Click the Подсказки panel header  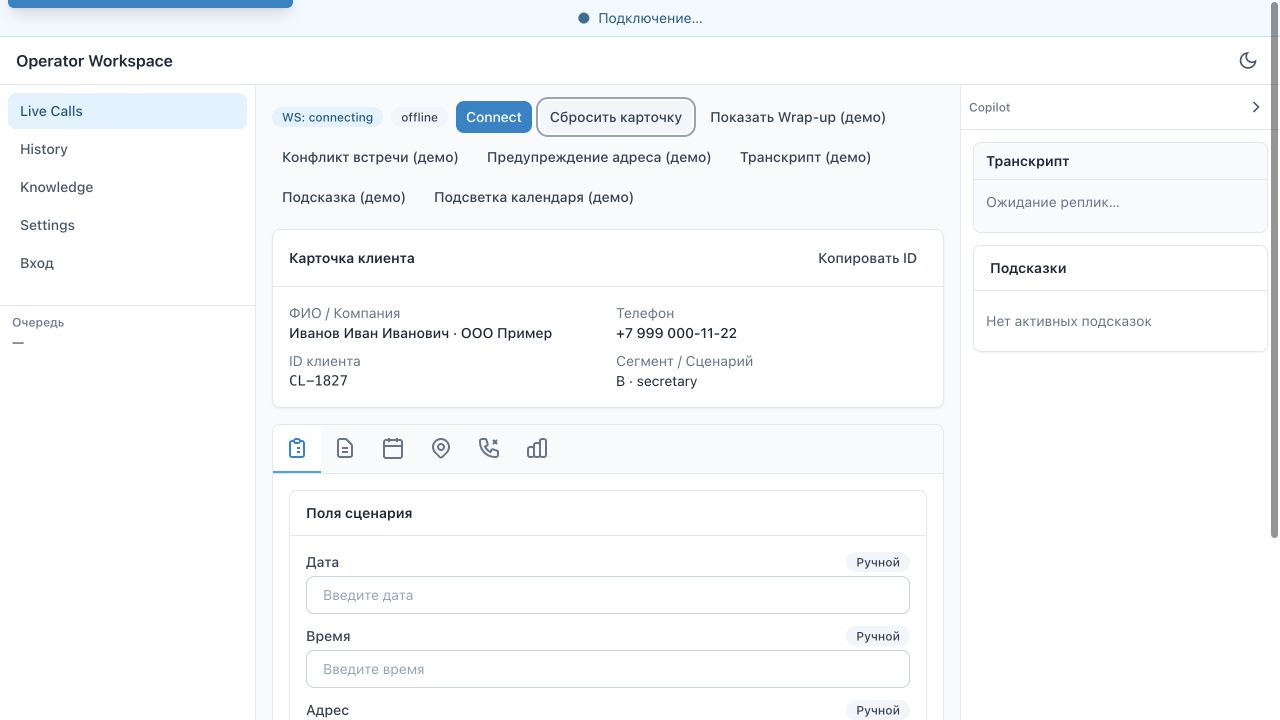coord(1120,268)
